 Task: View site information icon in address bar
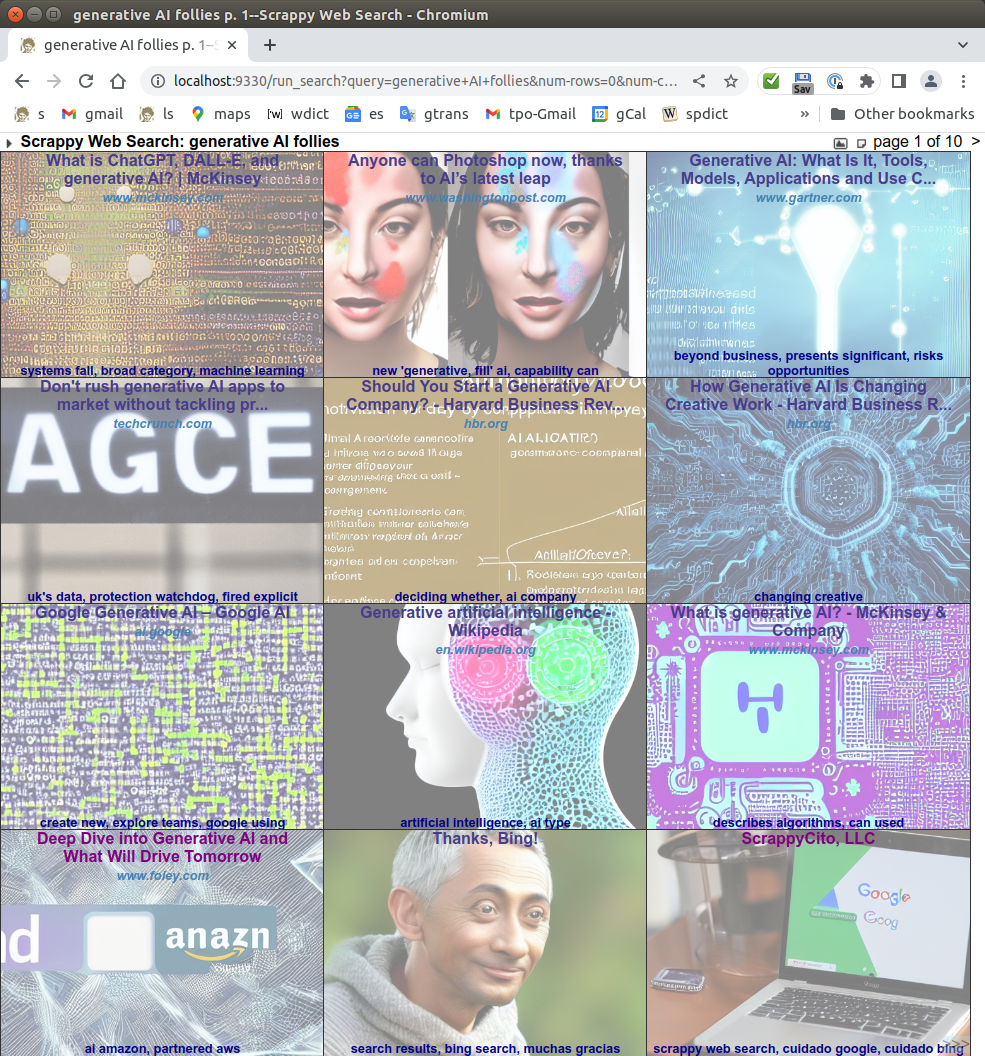coord(158,81)
